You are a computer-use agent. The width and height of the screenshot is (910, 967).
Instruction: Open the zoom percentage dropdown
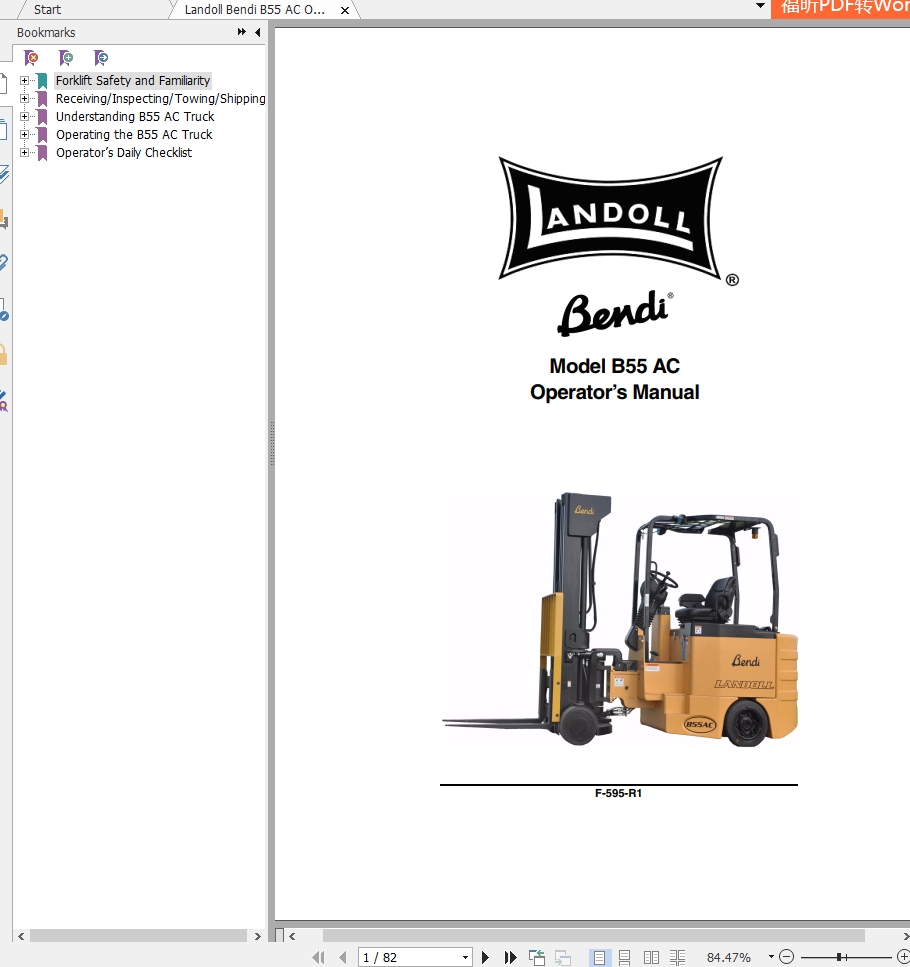(x=771, y=957)
